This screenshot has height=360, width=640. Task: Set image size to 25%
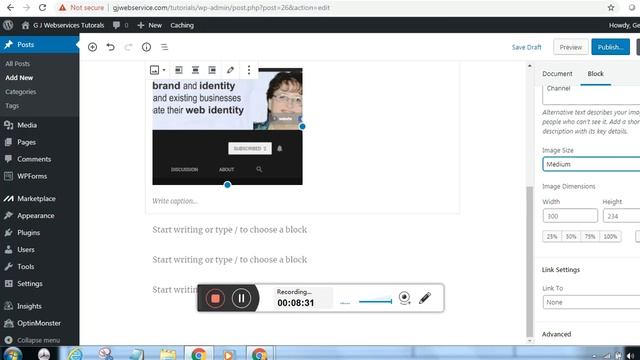click(552, 236)
